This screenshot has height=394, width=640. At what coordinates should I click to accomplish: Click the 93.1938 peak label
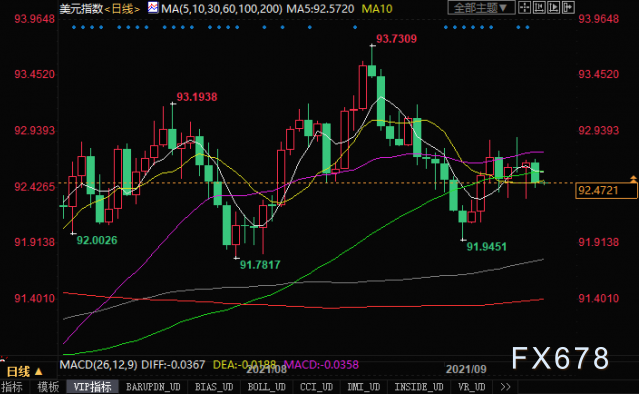tap(197, 97)
